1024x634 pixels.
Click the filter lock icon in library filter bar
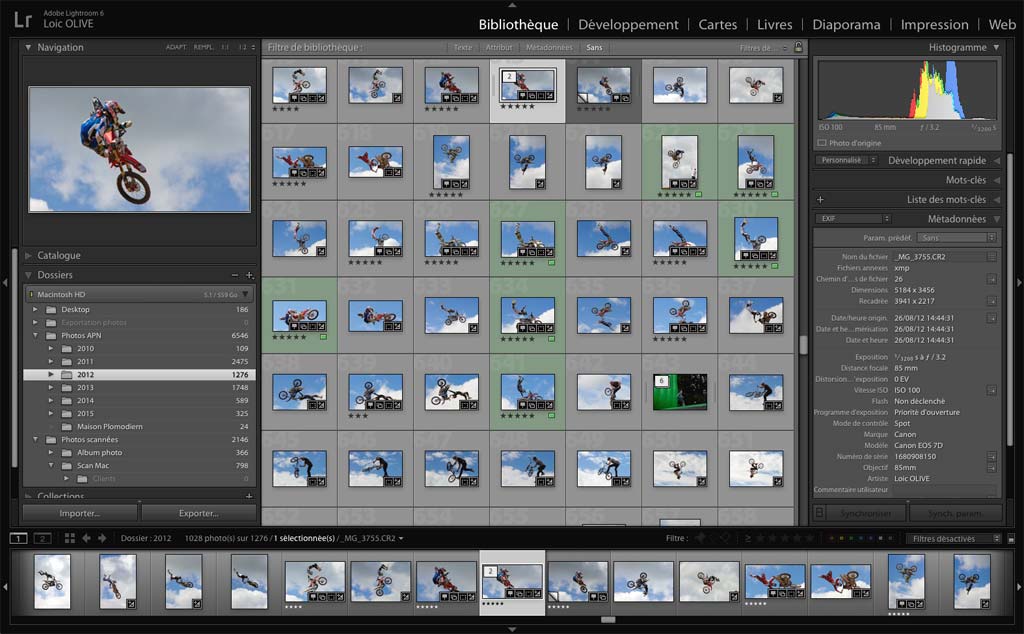click(798, 47)
